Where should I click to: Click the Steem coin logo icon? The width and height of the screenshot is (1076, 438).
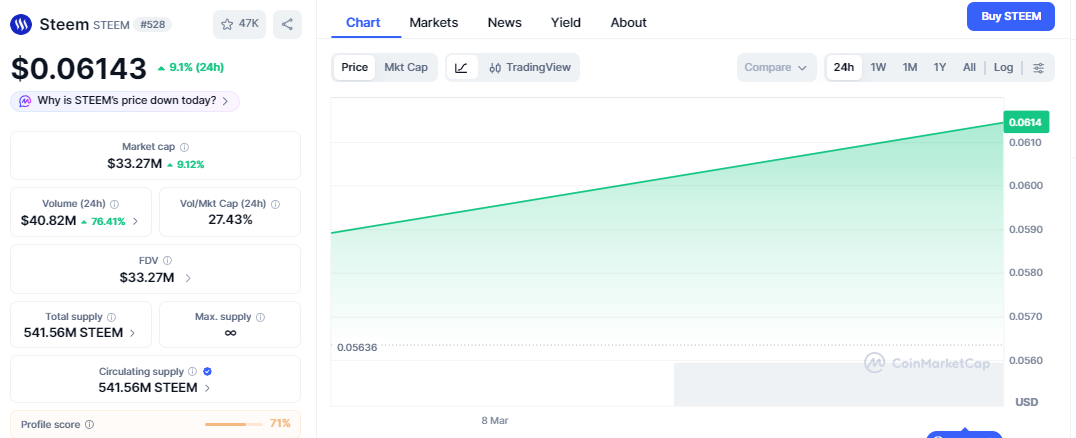pos(21,25)
